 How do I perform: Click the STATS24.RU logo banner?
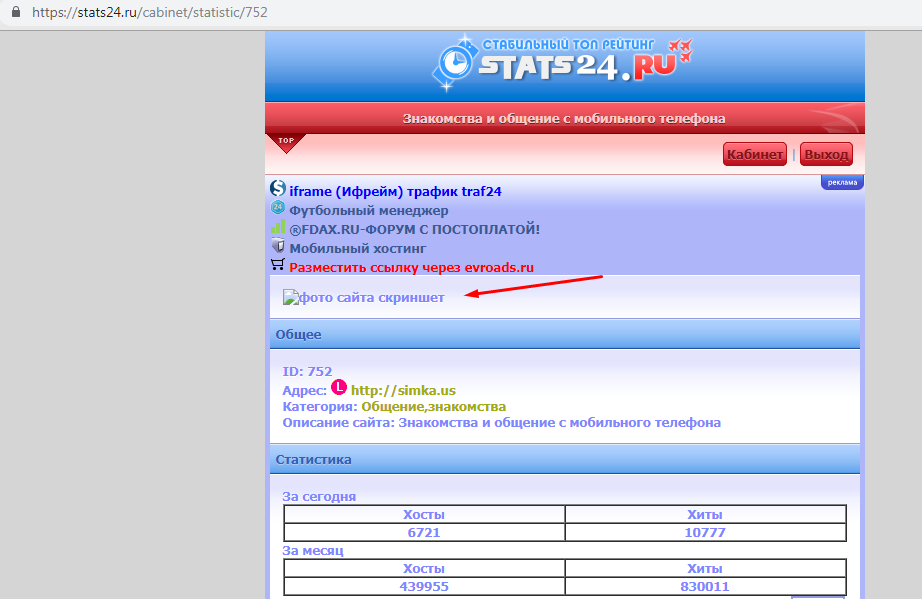pyautogui.click(x=563, y=64)
